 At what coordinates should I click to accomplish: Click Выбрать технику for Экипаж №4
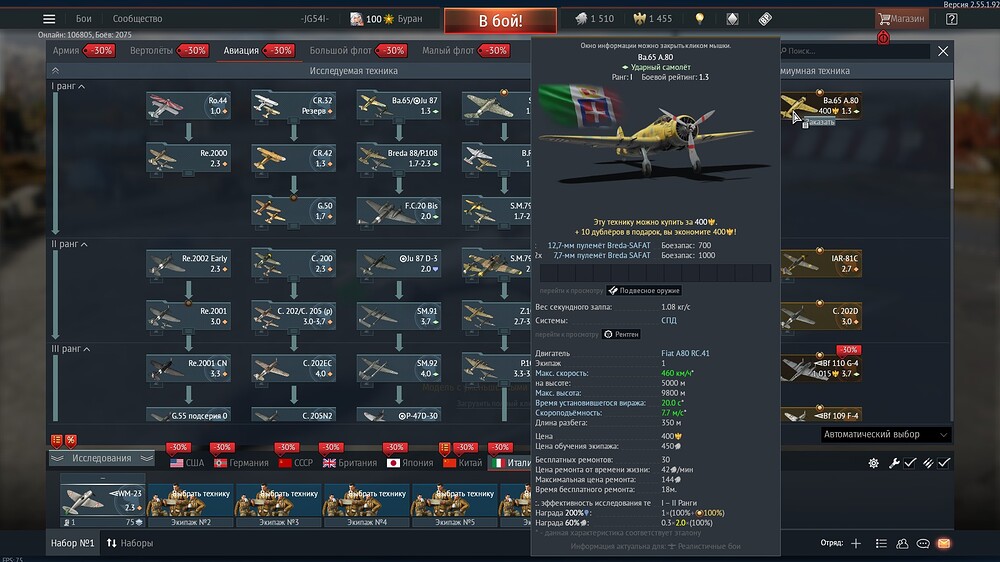(x=367, y=500)
